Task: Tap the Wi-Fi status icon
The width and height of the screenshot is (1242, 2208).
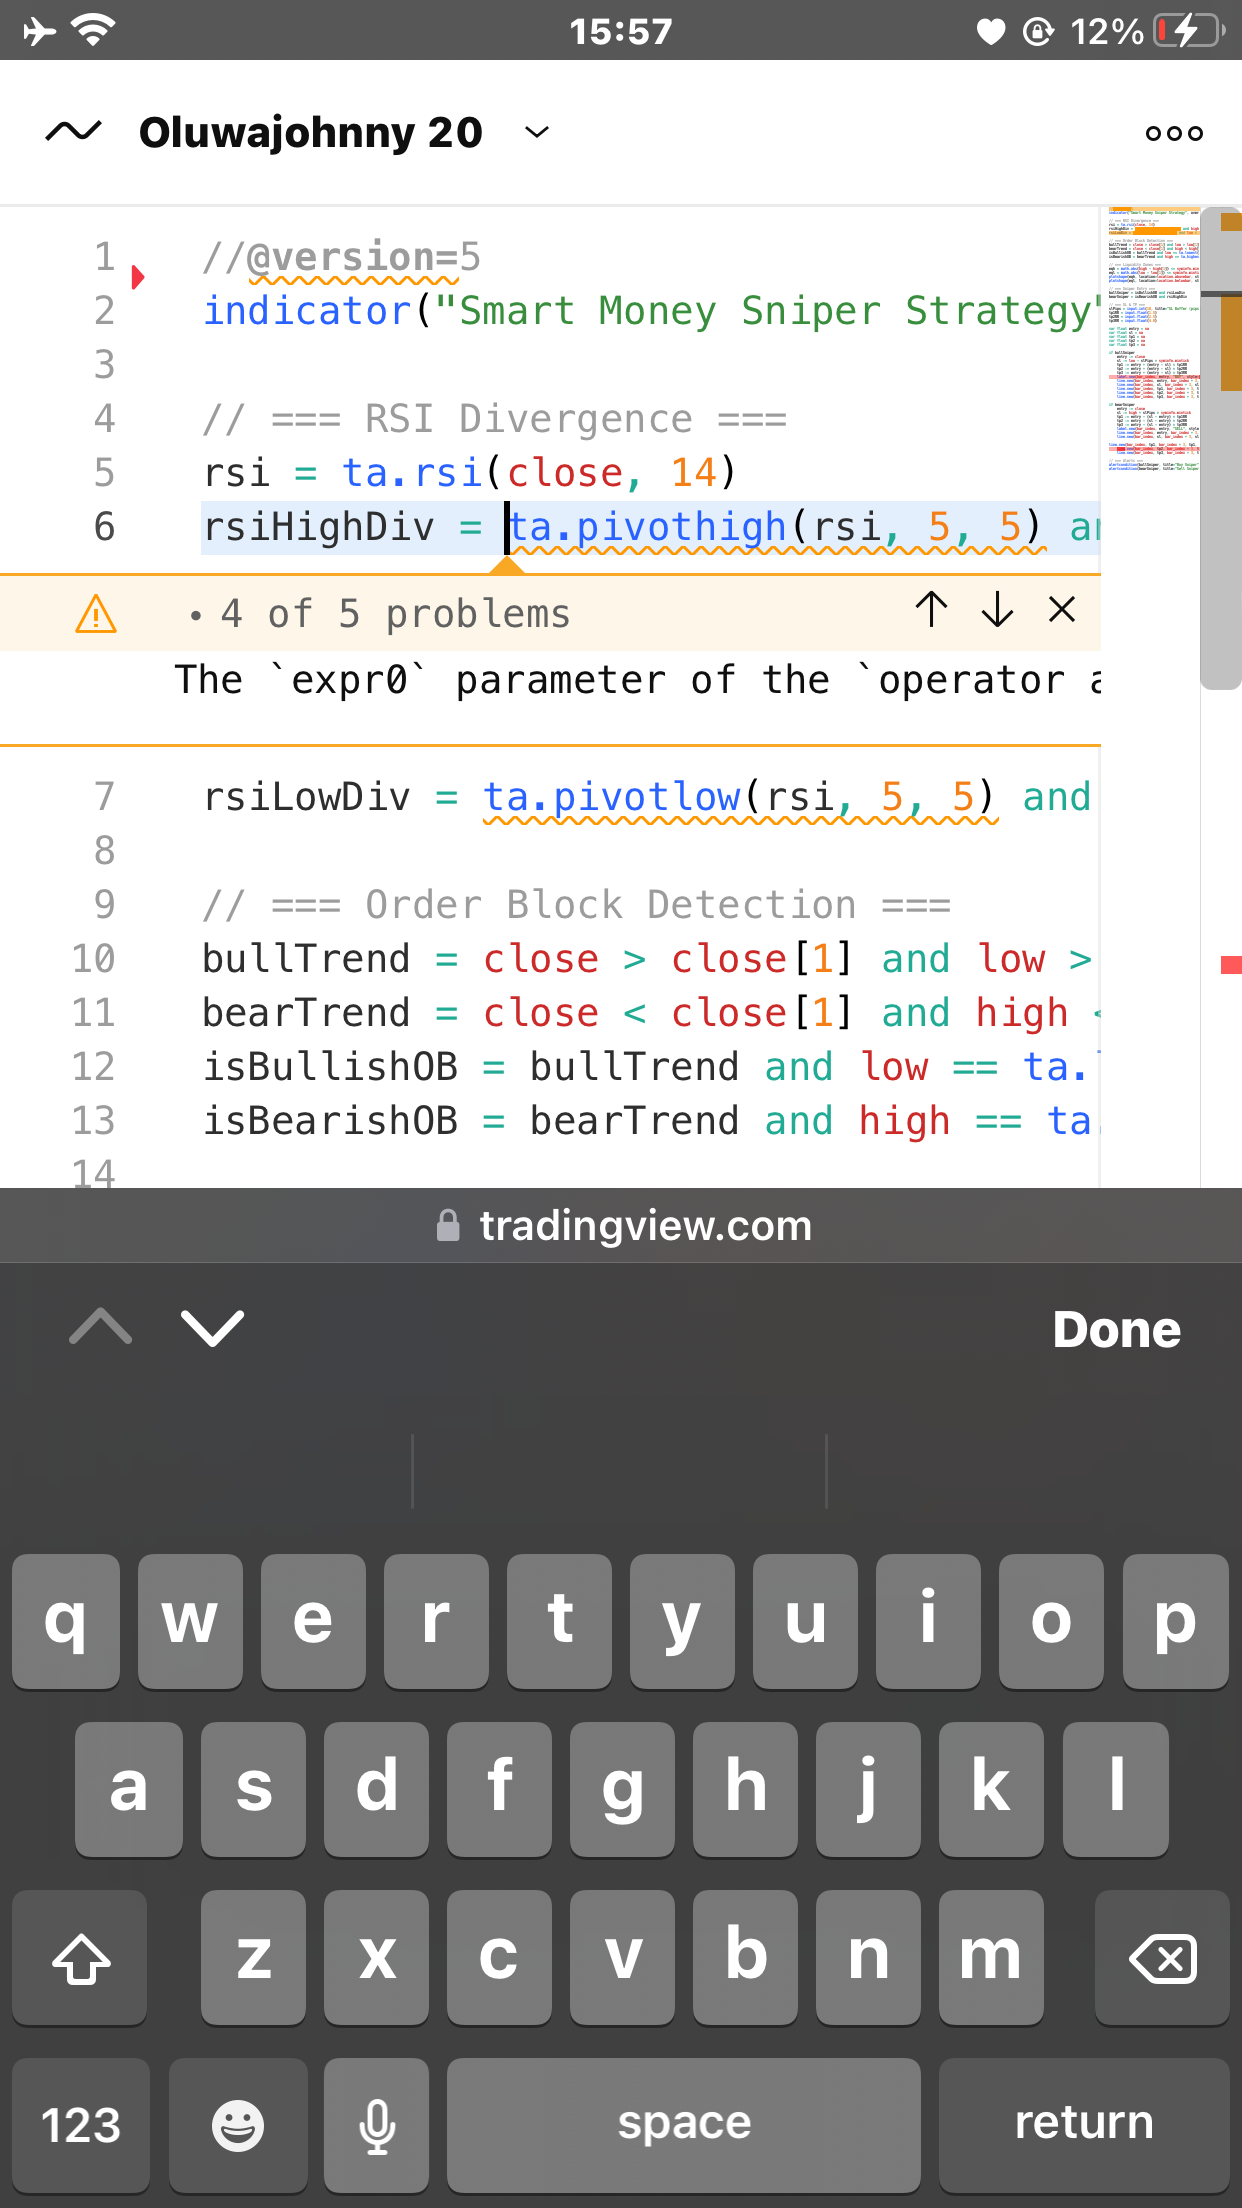Action: point(94,31)
